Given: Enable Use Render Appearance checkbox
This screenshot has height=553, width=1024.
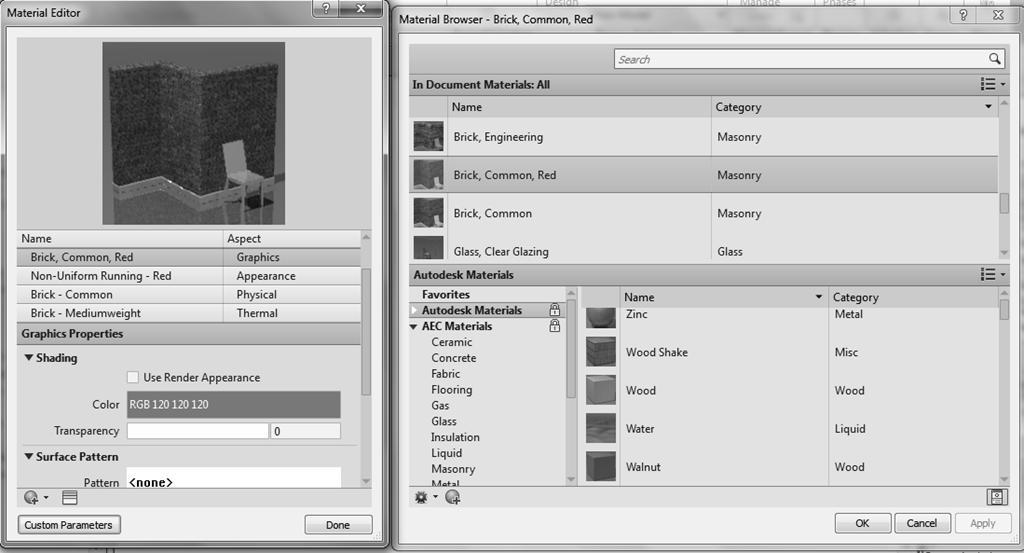Looking at the screenshot, I should (x=133, y=377).
